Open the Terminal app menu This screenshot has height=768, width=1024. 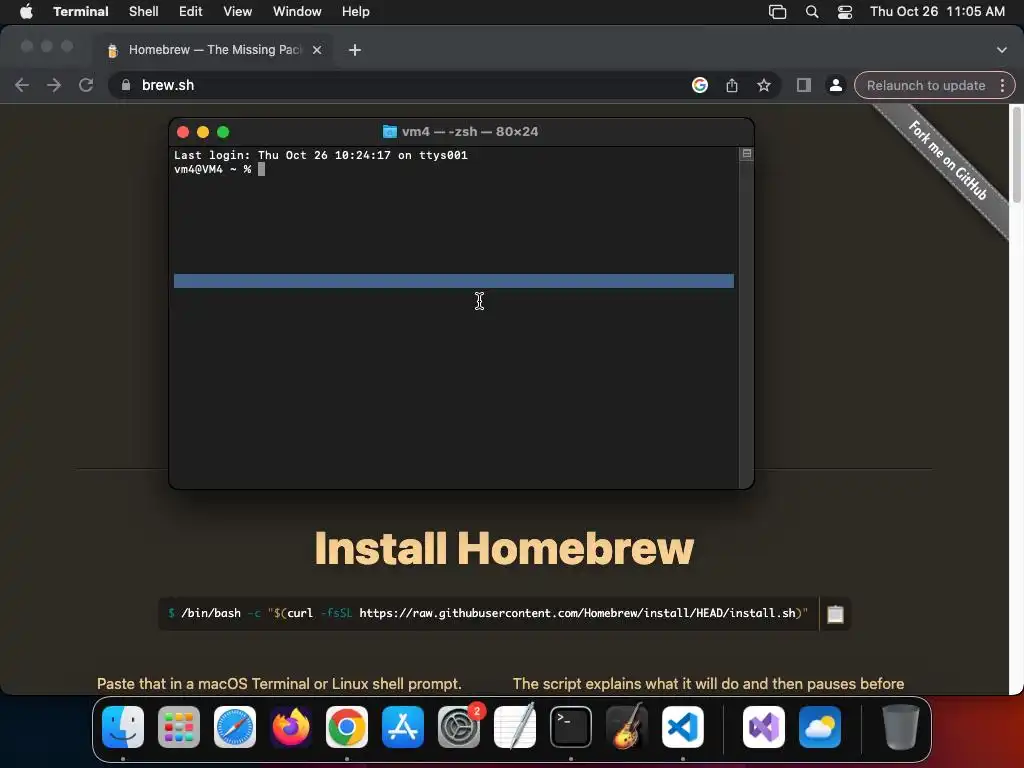click(x=80, y=11)
